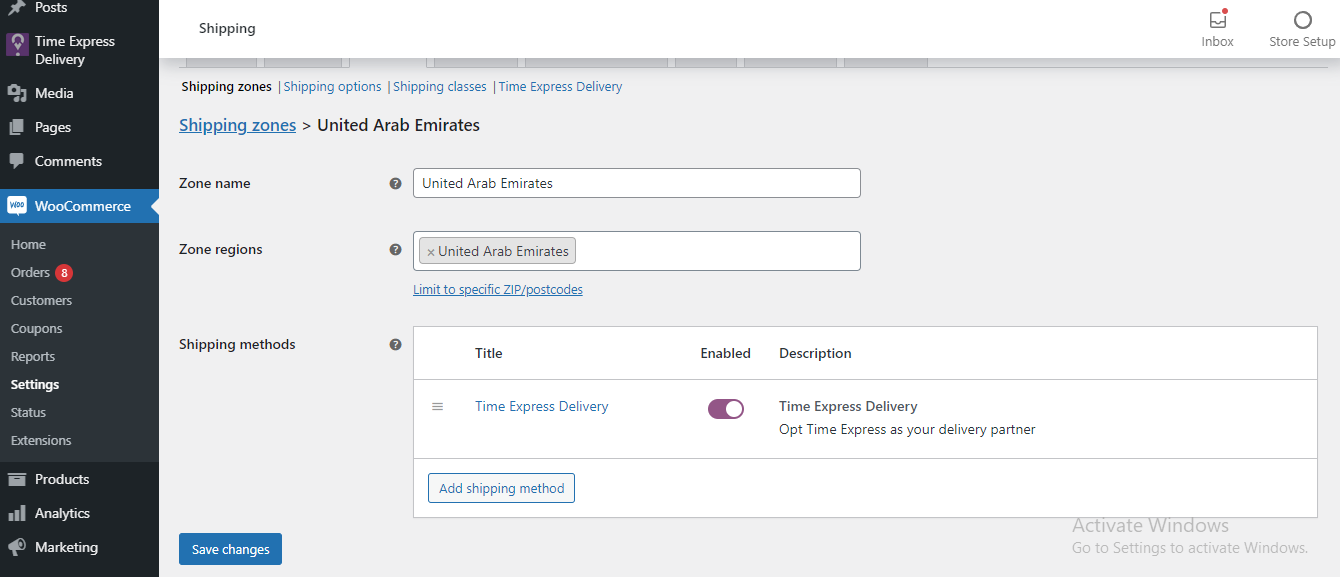Click Save changes button
The height and width of the screenshot is (577, 1340).
(x=230, y=549)
